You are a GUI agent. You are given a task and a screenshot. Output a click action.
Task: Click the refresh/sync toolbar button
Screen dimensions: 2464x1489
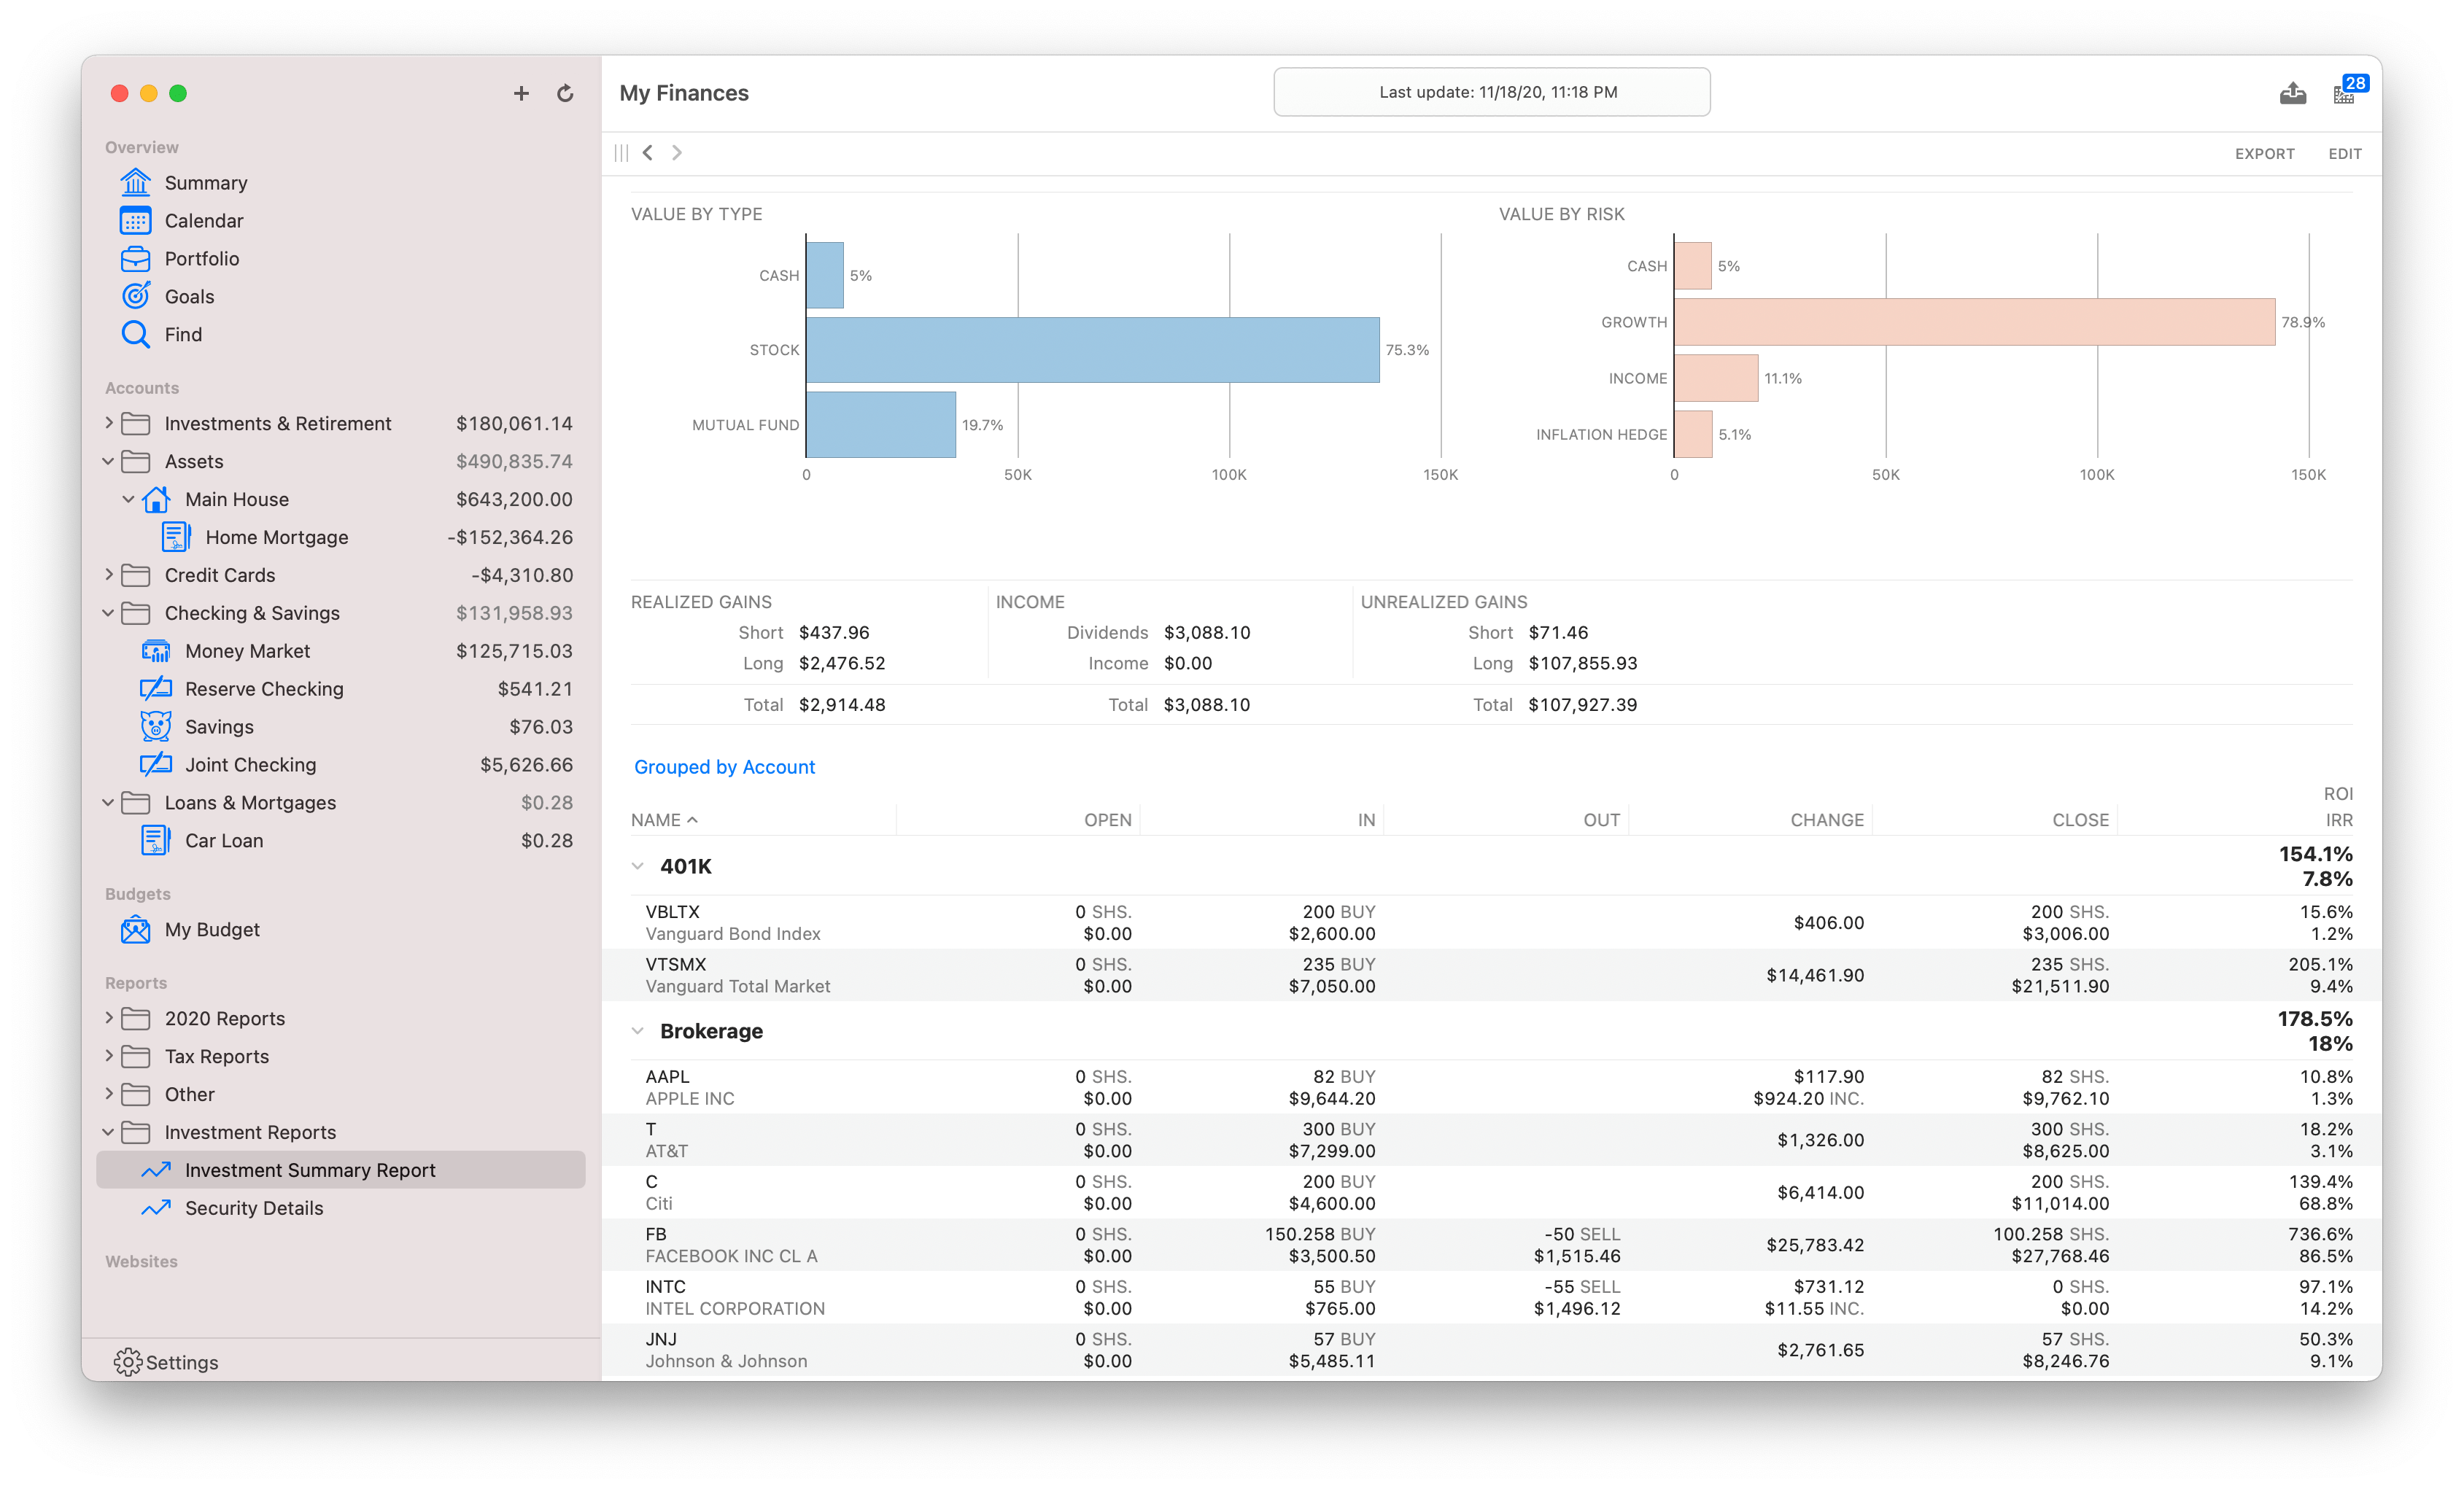(565, 92)
